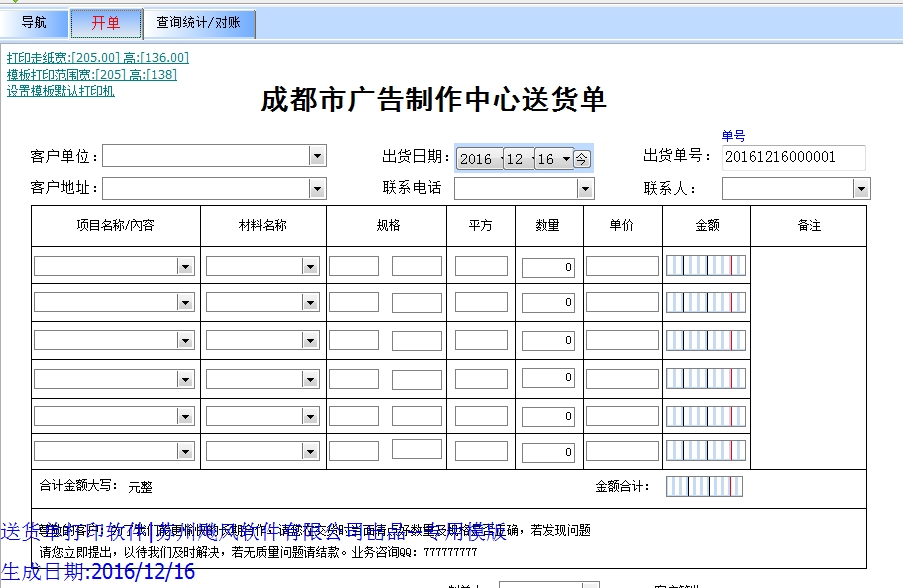
Task: Click the 打印走纸宽 paper size link
Action: [98, 58]
